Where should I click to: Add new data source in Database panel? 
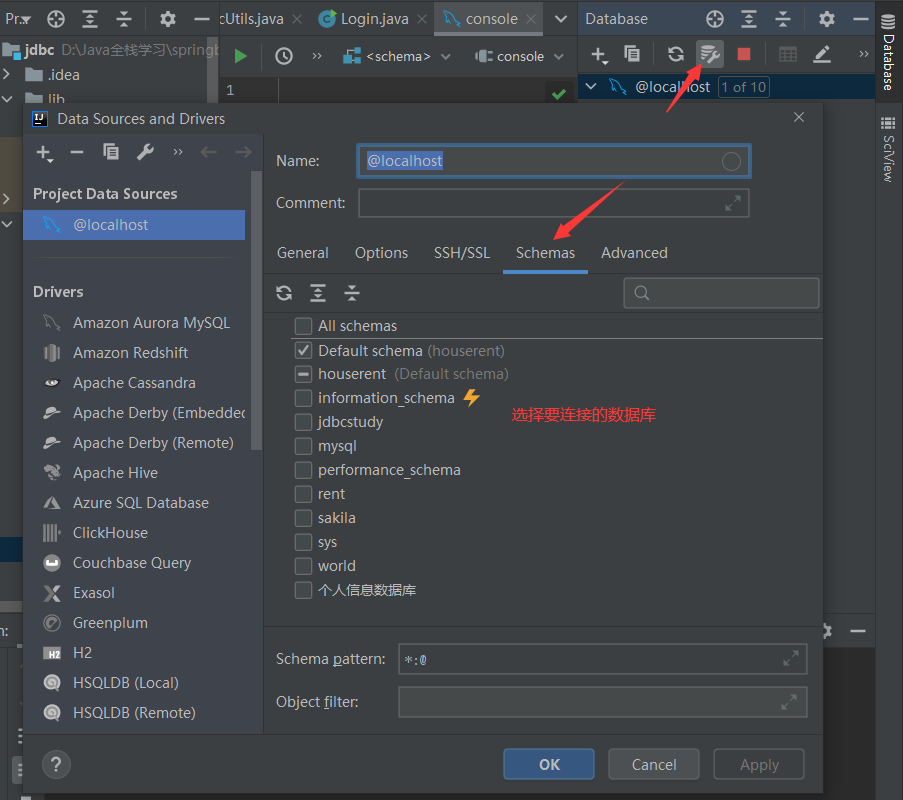[599, 55]
